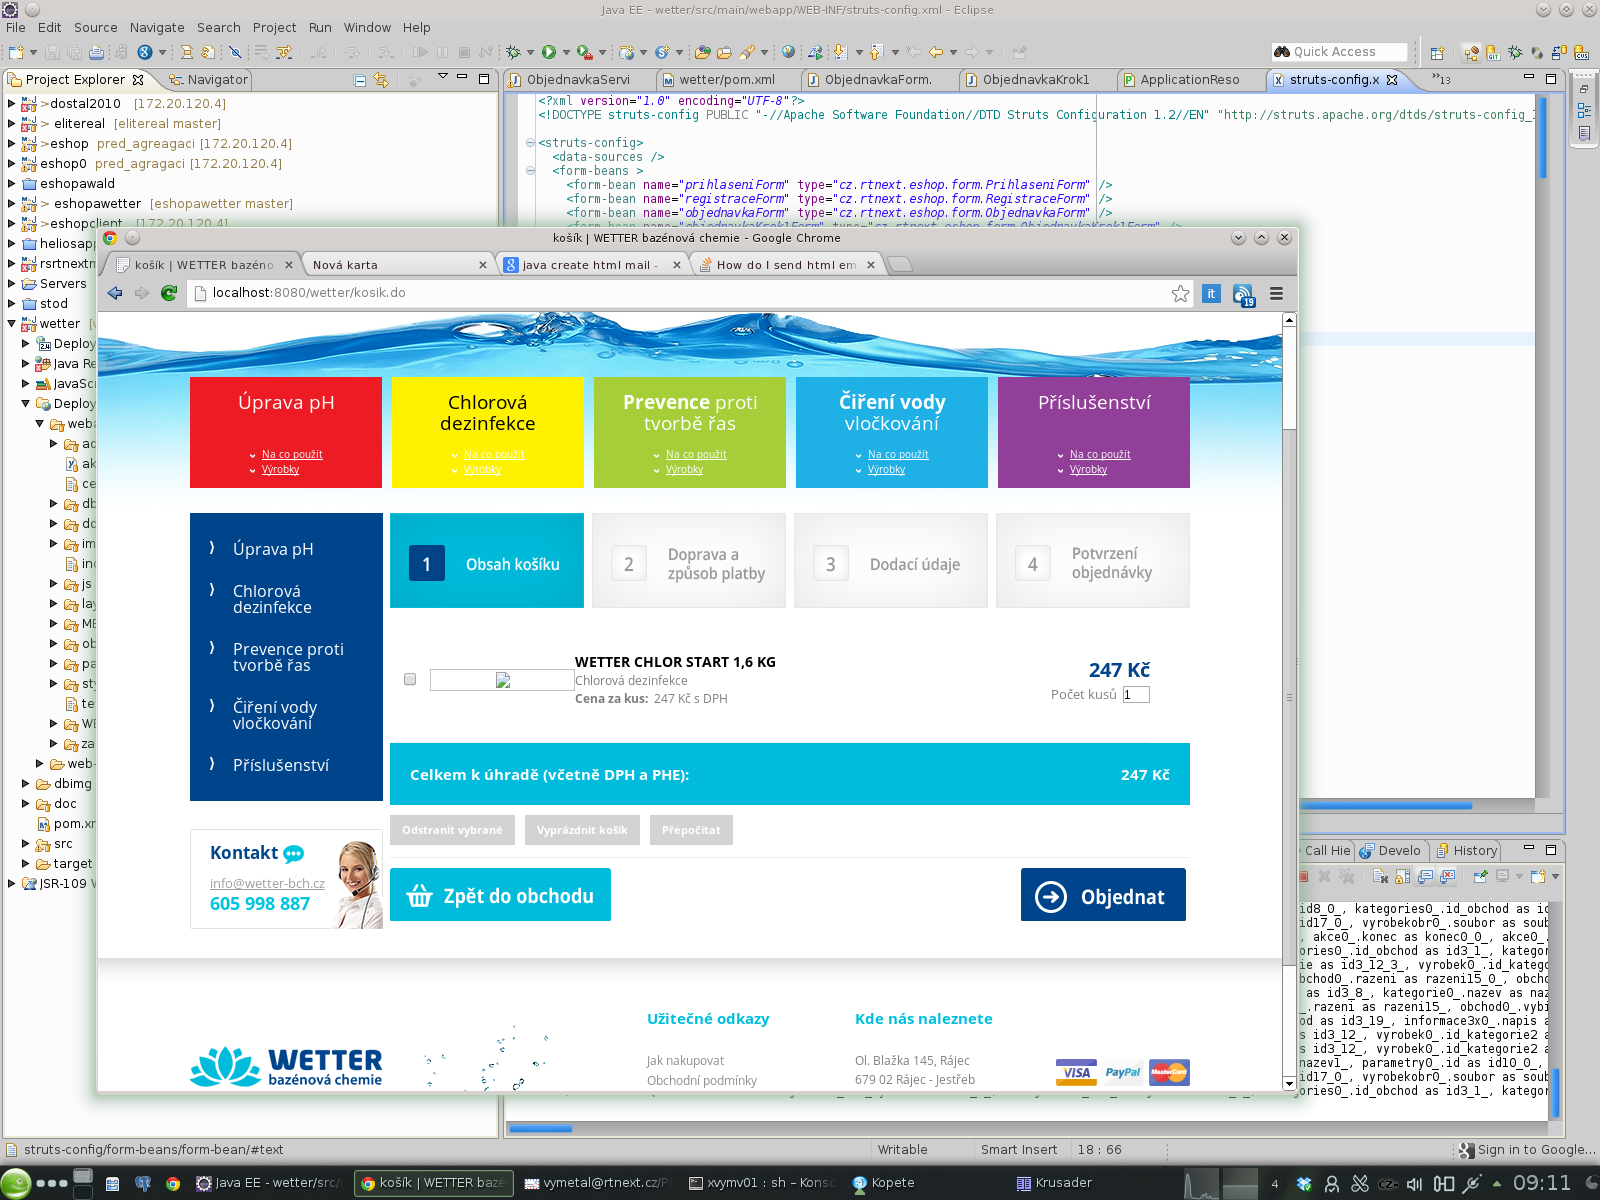This screenshot has height=1200, width=1600.
Task: Click the Počet kusů quantity field
Action: [1136, 694]
